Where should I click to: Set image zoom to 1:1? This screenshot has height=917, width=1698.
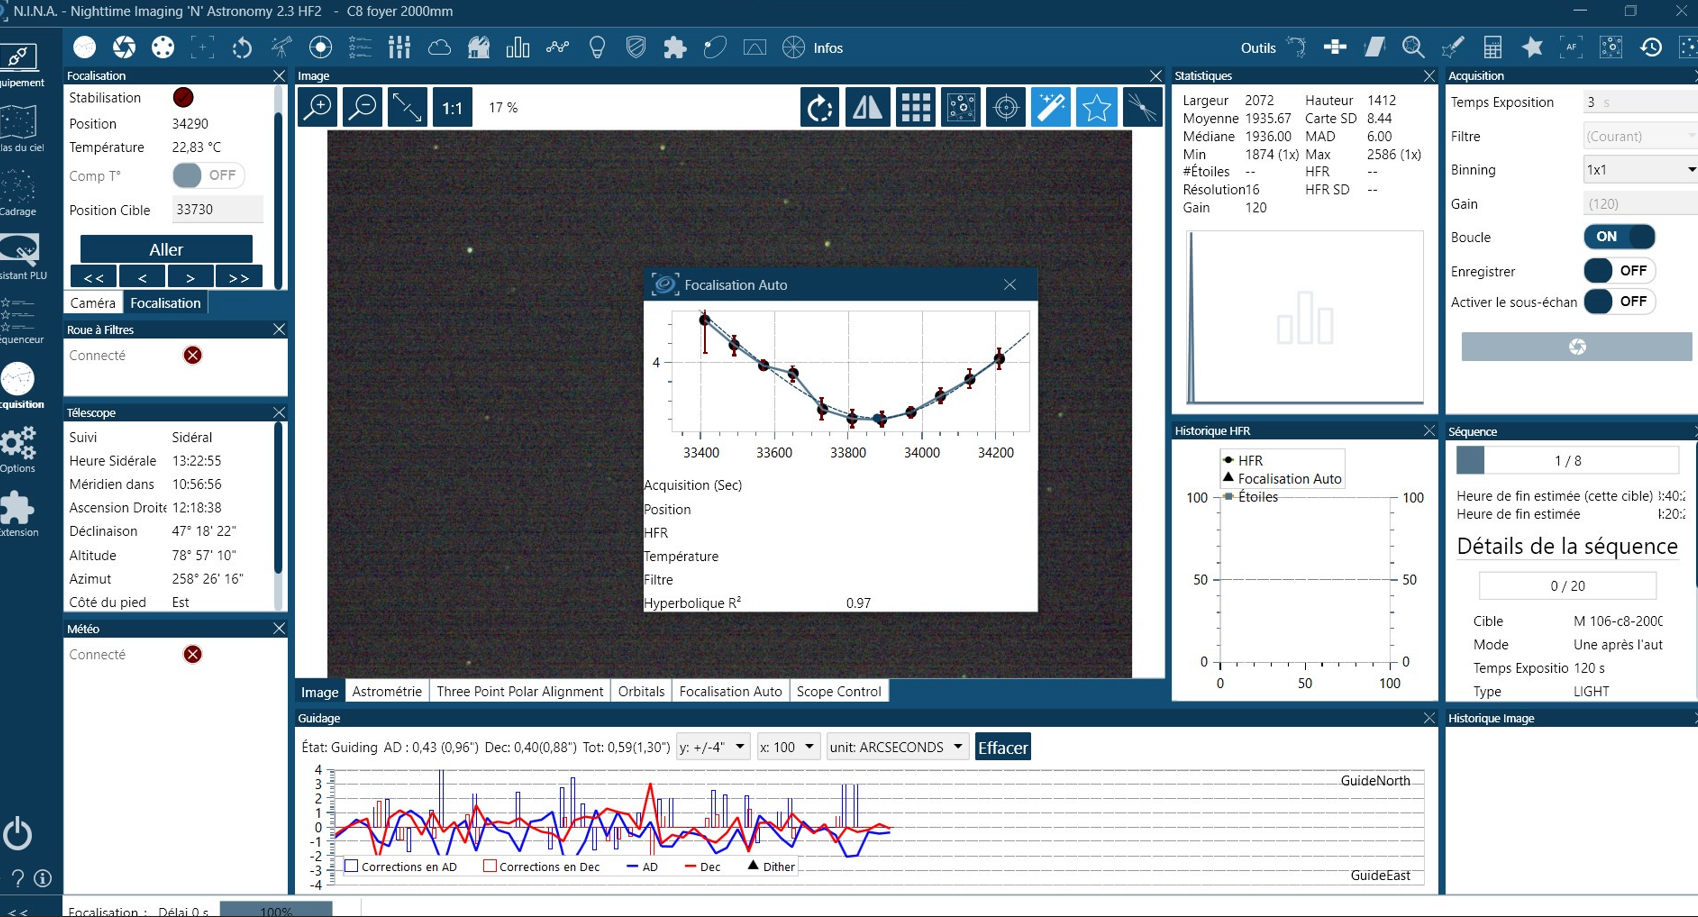[452, 107]
